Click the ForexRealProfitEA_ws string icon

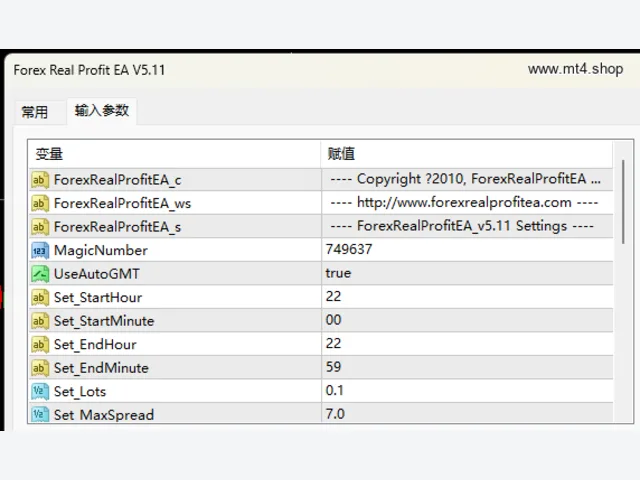40,203
